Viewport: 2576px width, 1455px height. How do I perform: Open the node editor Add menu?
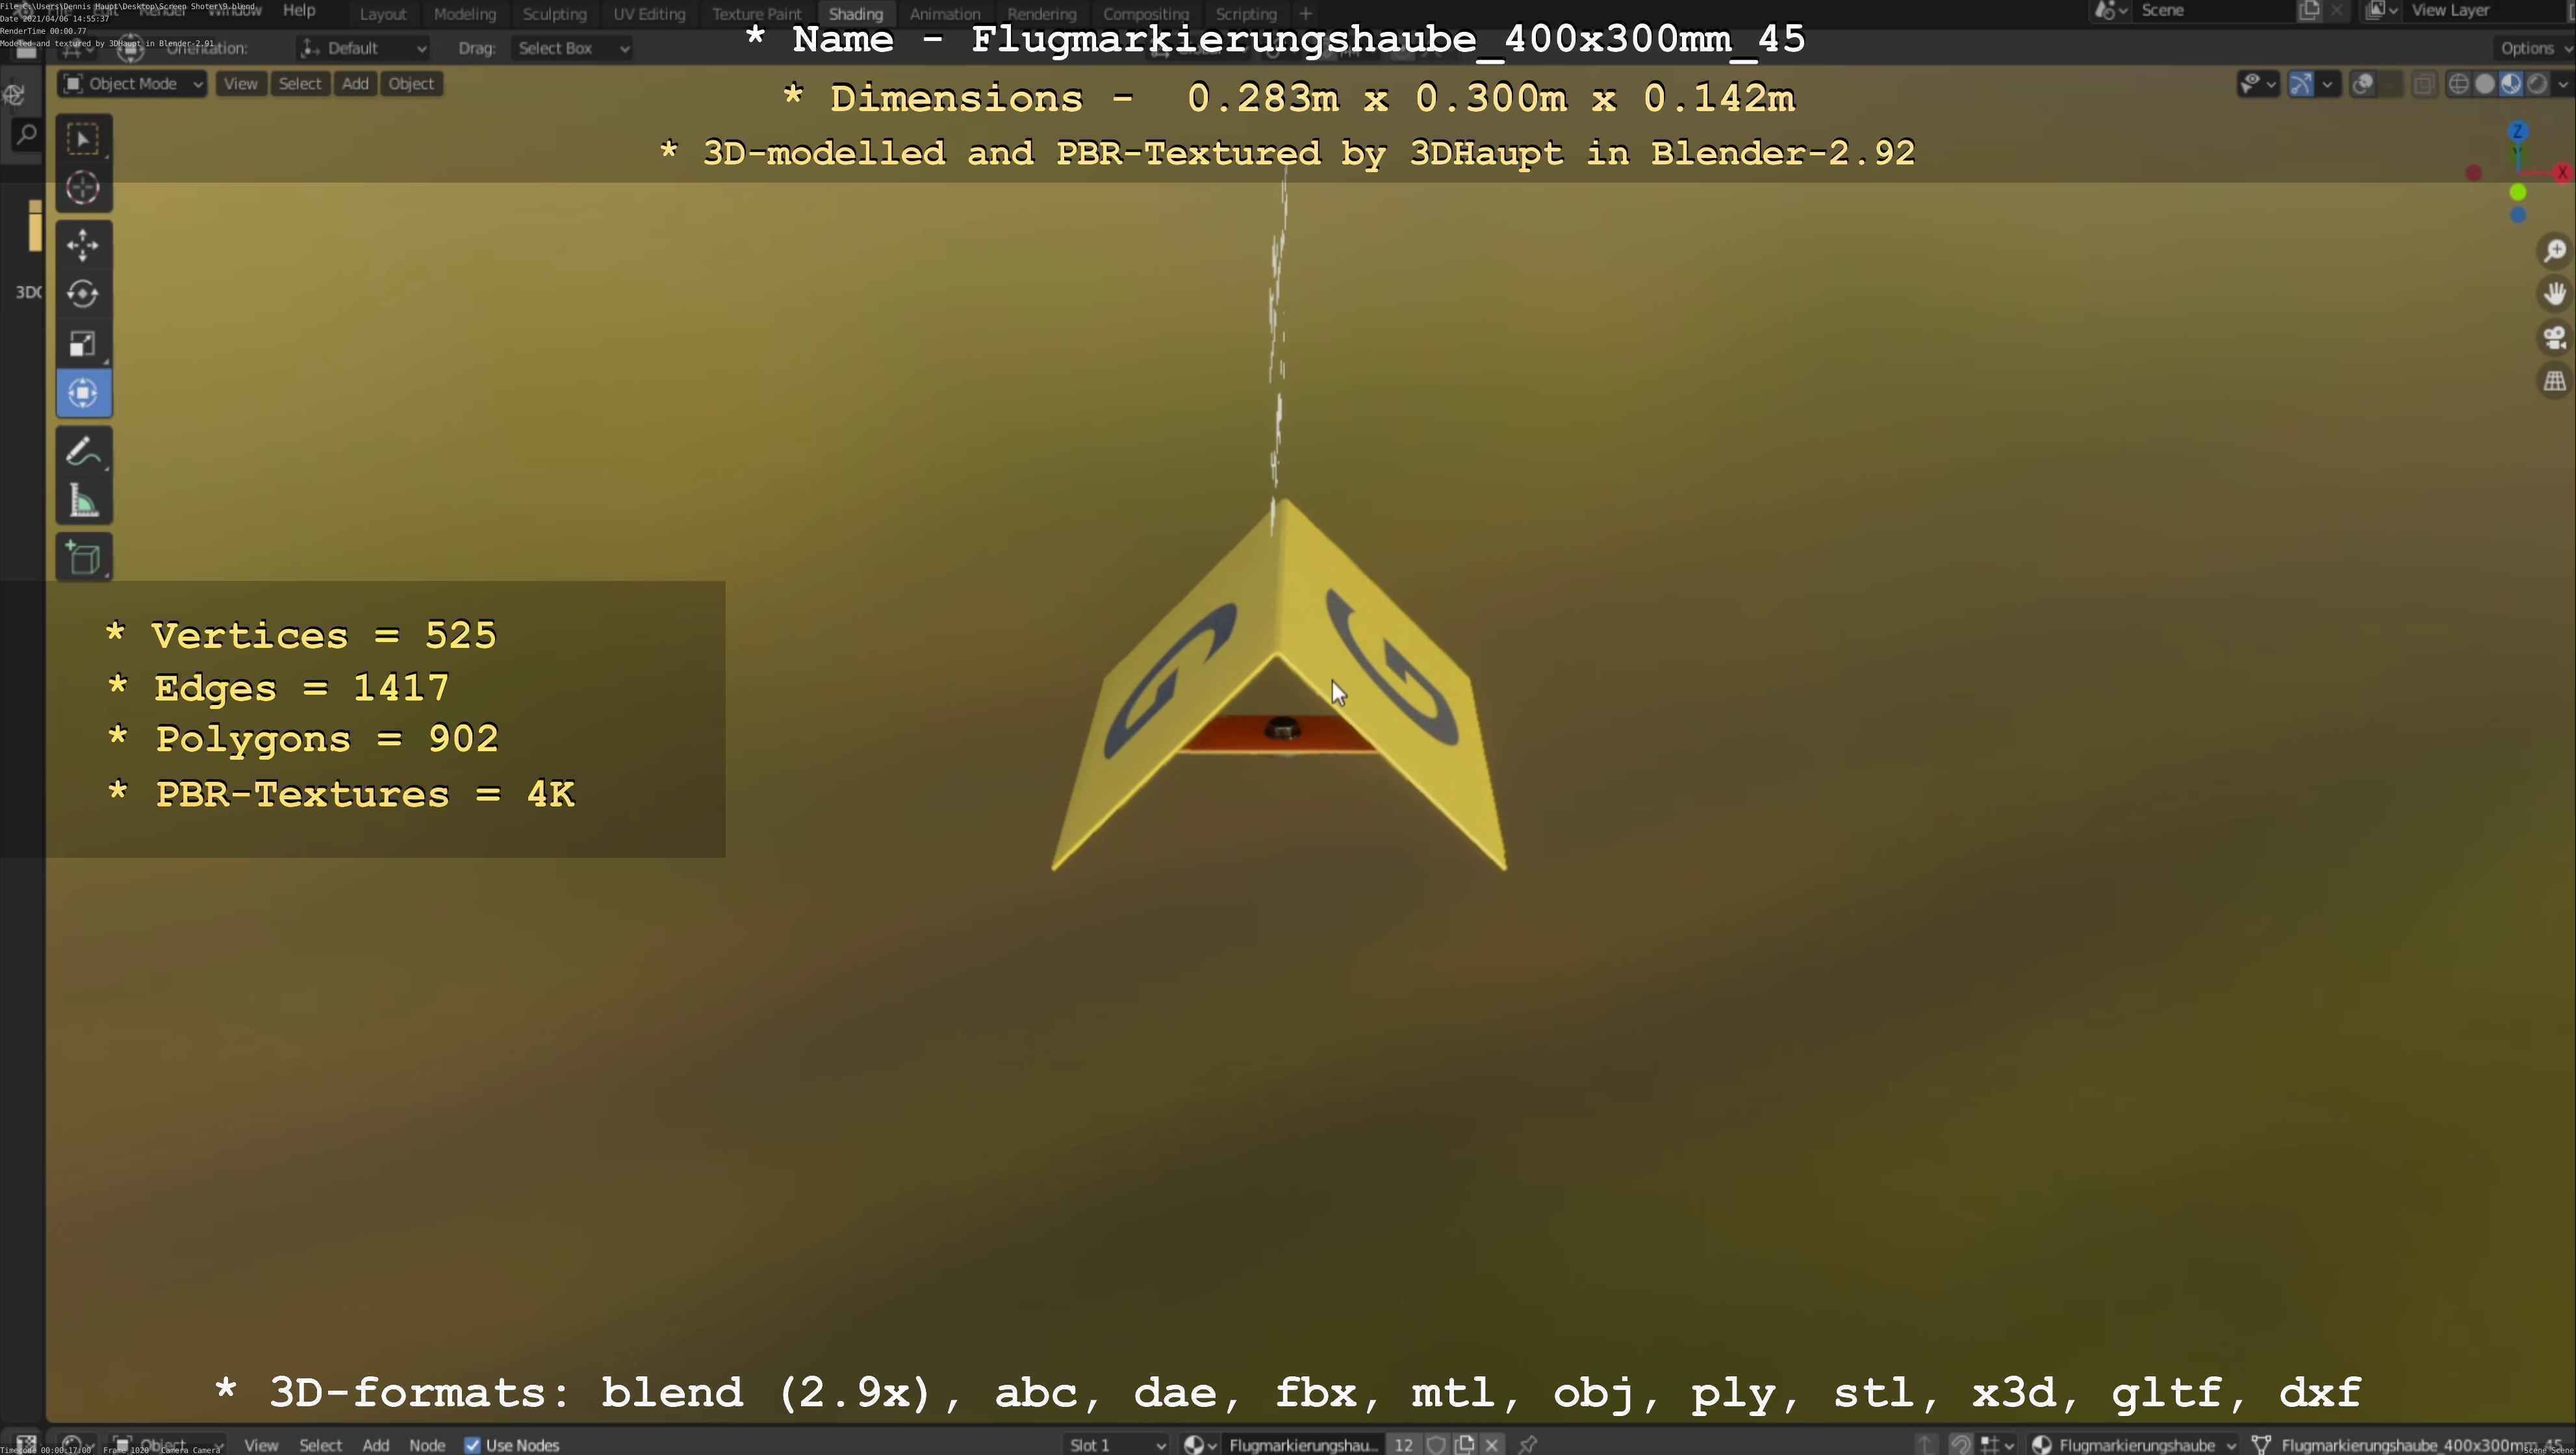376,1445
